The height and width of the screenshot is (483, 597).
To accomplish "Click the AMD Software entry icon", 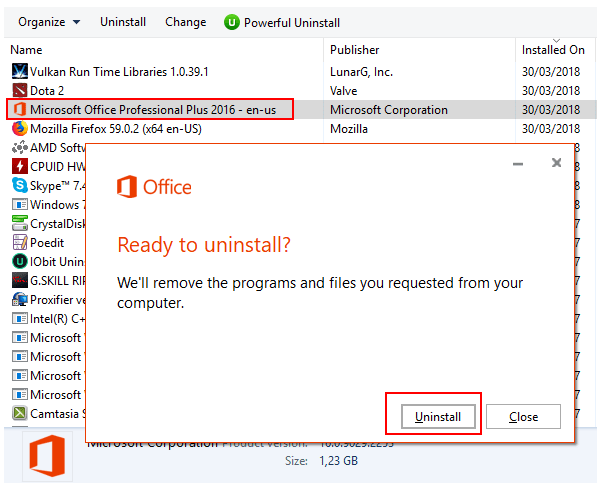I will tap(19, 147).
